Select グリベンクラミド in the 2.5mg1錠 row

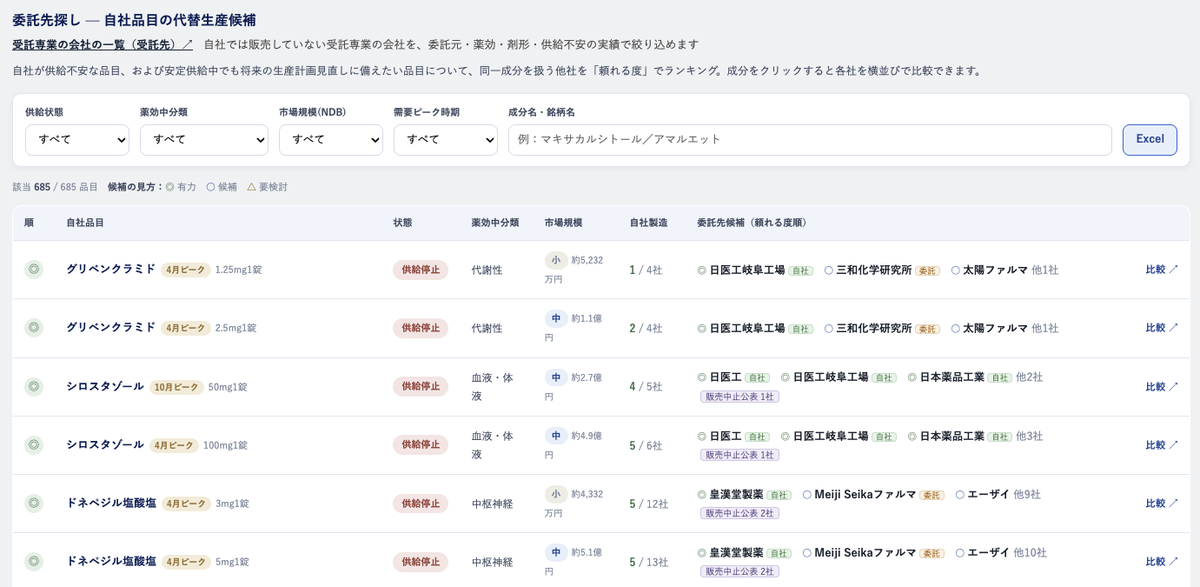(x=111, y=327)
